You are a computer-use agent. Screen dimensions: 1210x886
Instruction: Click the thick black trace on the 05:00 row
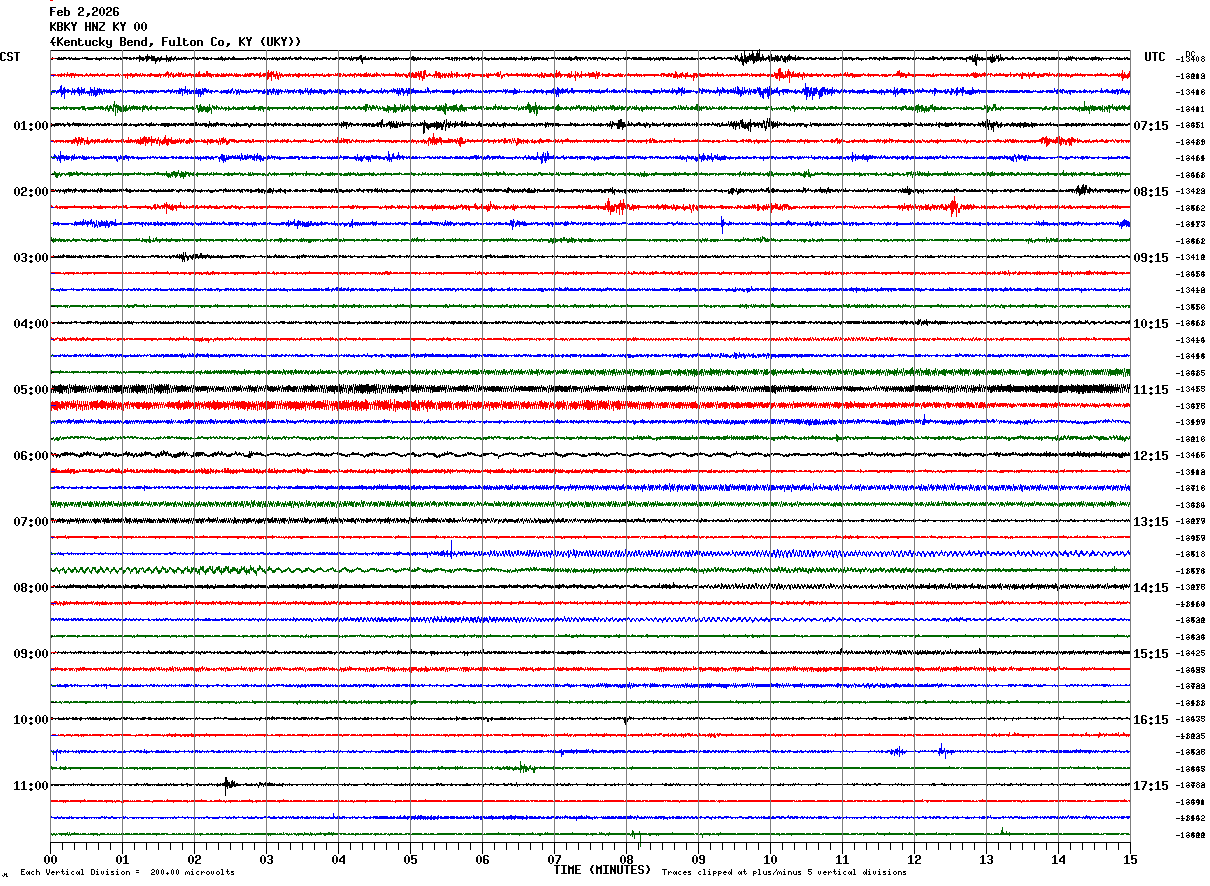[590, 389]
